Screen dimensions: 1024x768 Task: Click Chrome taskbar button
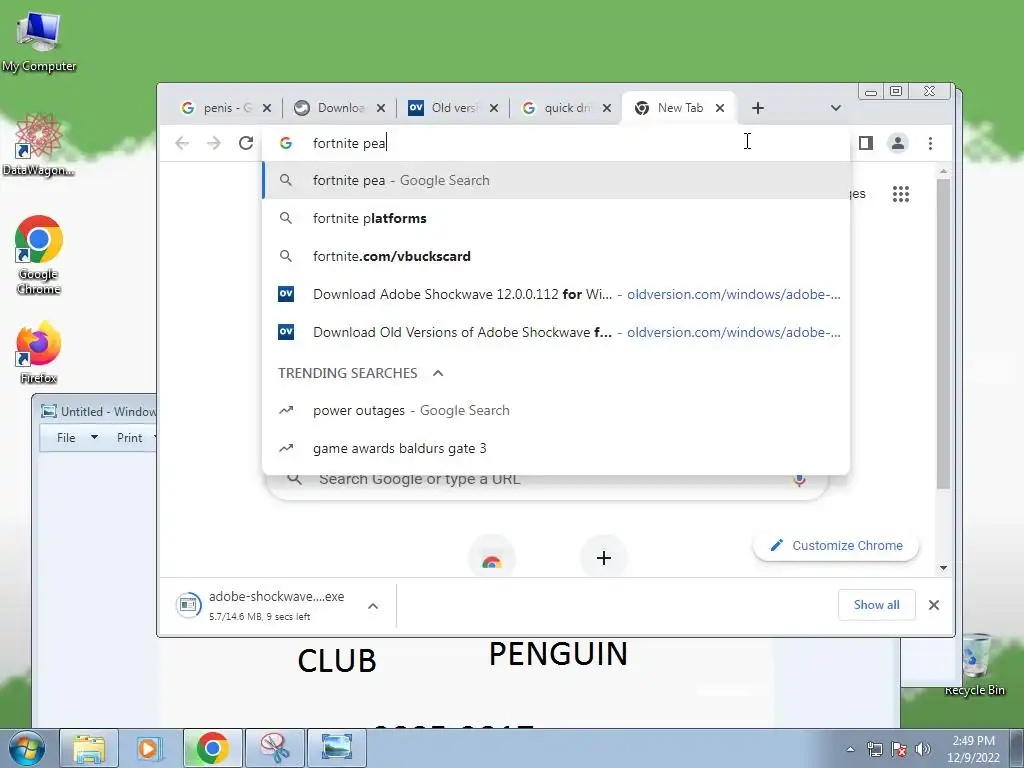click(212, 748)
